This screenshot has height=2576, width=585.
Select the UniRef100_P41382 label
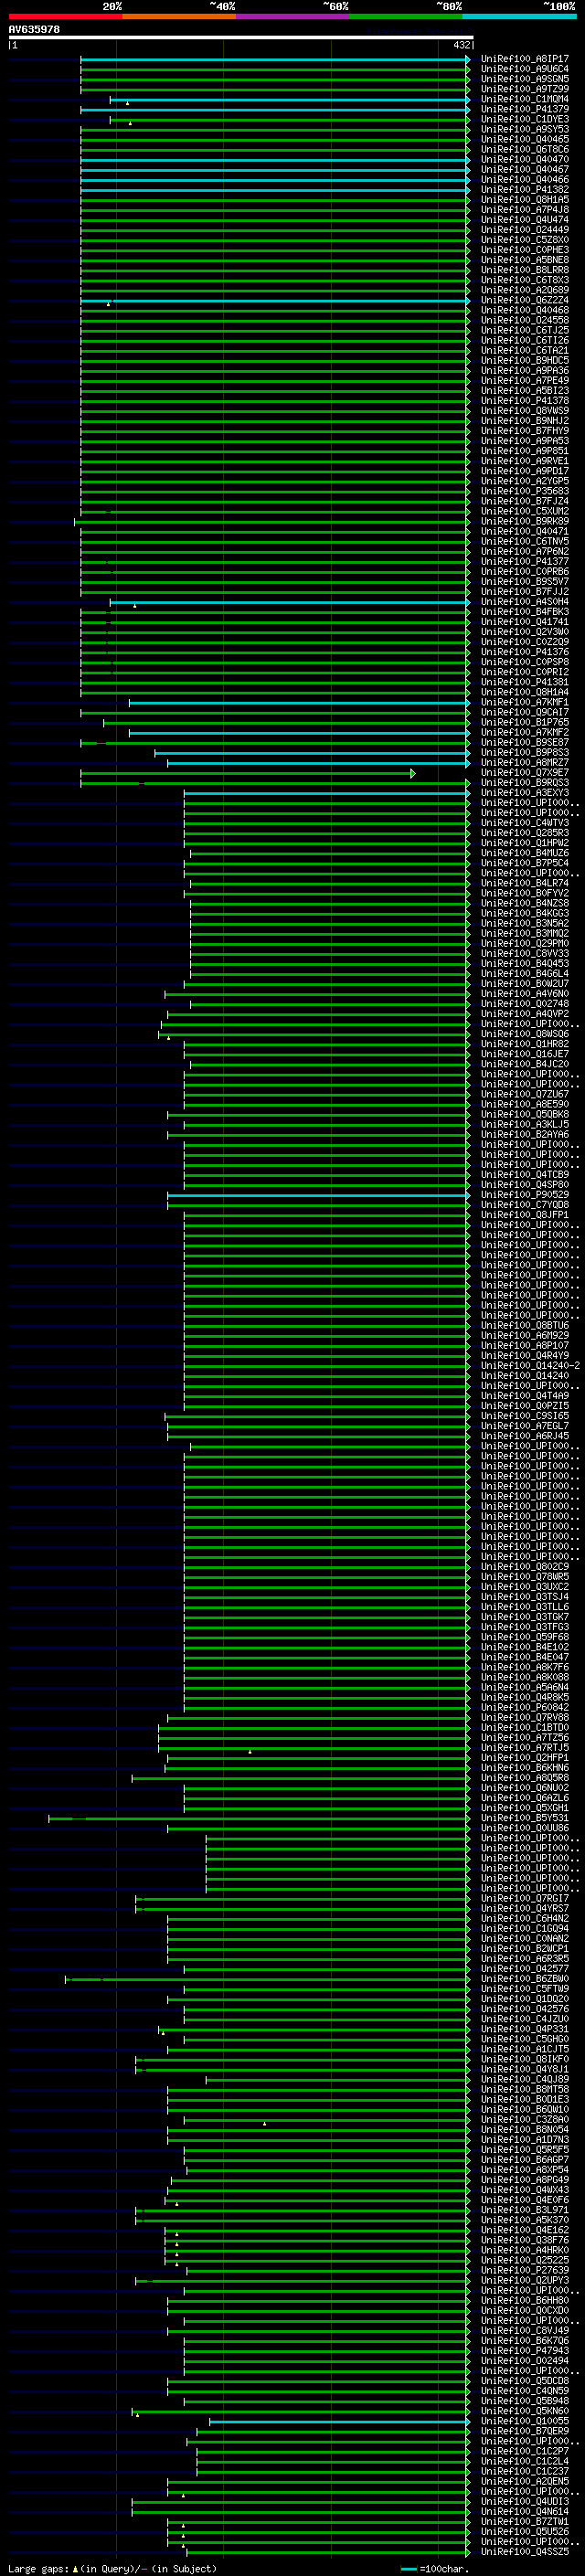[x=524, y=190]
